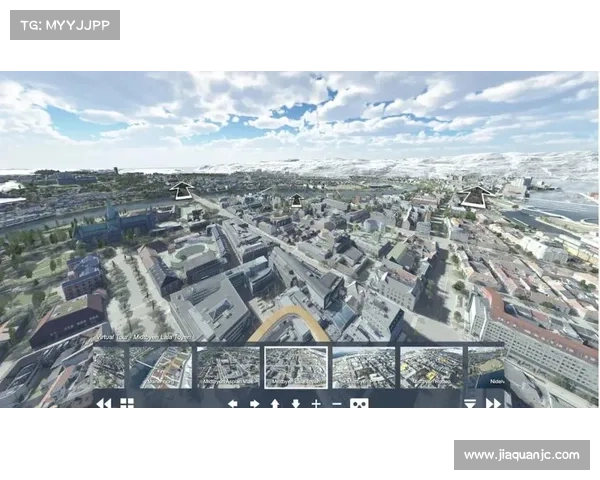Tilt view up with the up arrow
This screenshot has height=480, width=600.
coord(275,404)
